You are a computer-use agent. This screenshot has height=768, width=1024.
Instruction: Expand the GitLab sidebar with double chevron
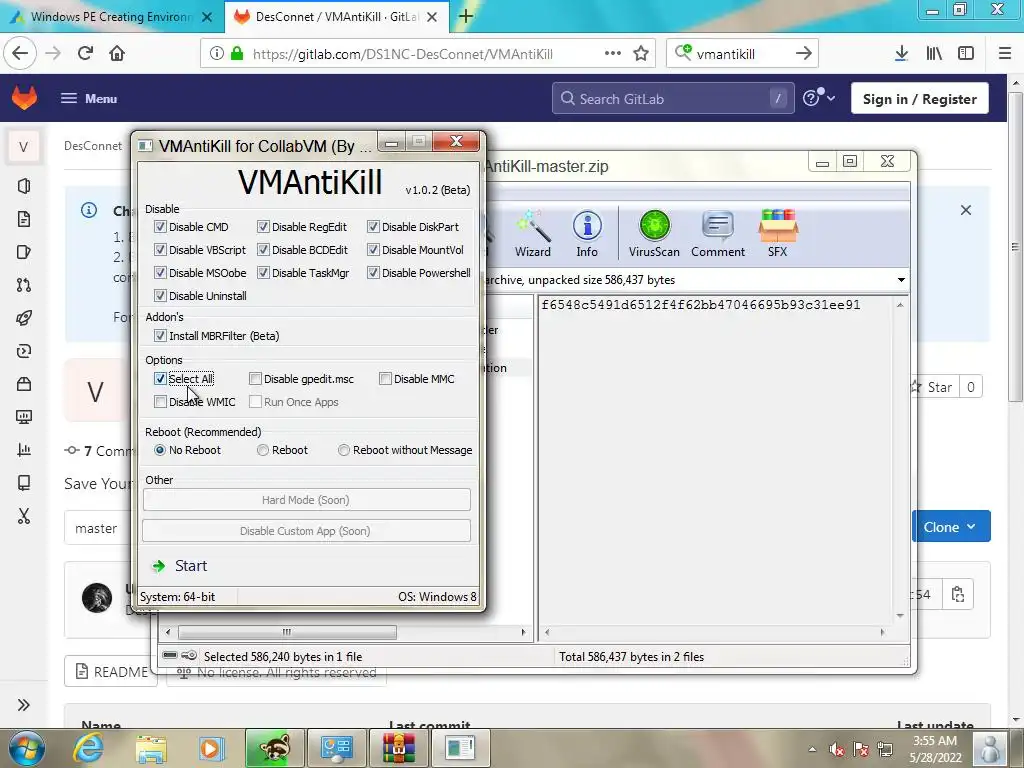click(x=24, y=705)
